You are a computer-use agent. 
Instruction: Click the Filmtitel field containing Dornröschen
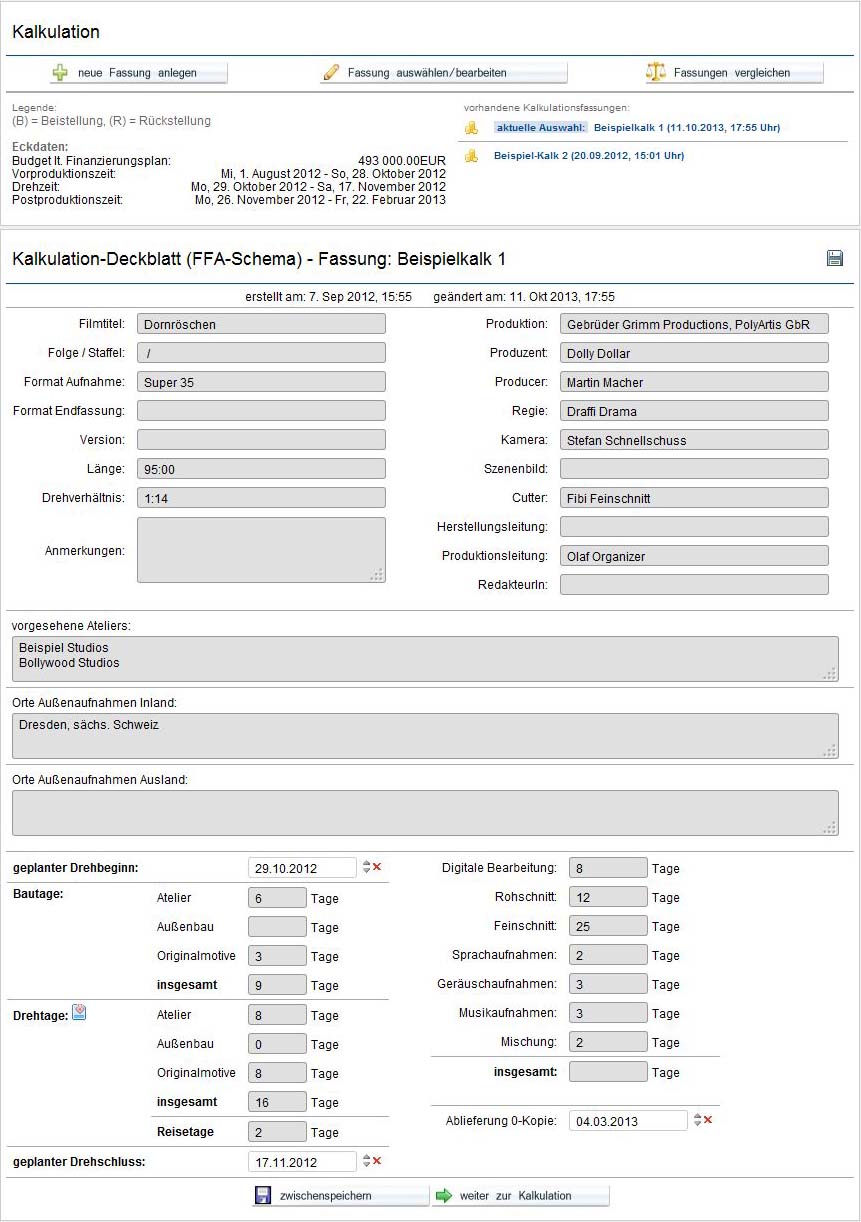click(261, 324)
